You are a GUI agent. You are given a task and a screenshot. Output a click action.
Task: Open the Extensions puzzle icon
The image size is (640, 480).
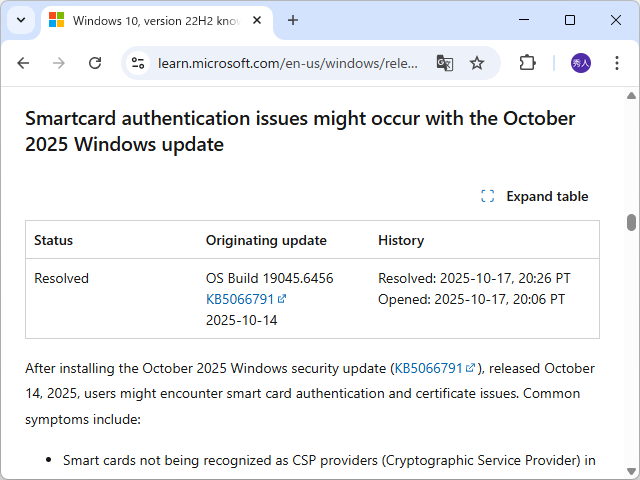527,63
